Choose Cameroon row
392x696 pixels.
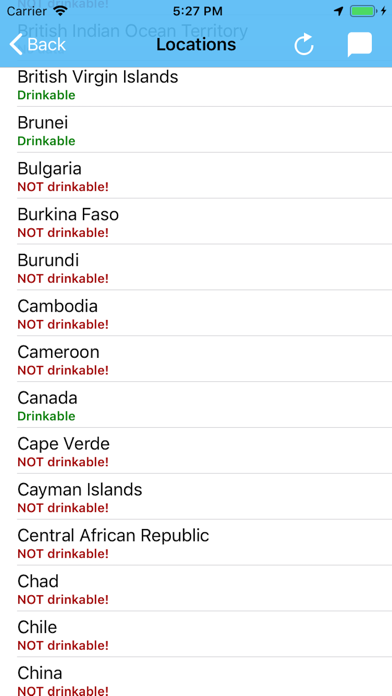pyautogui.click(x=196, y=359)
